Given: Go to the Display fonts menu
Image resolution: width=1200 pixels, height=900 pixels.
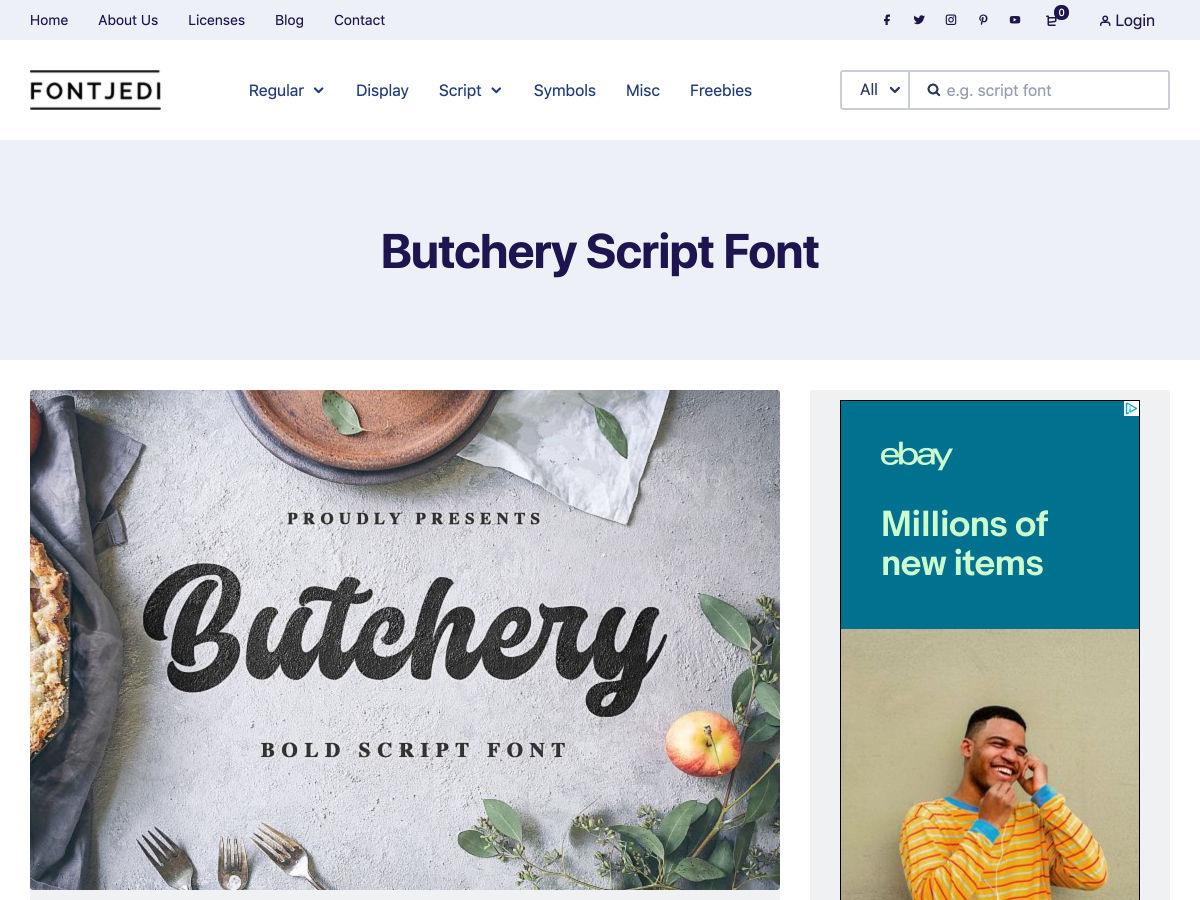Looking at the screenshot, I should pyautogui.click(x=382, y=90).
